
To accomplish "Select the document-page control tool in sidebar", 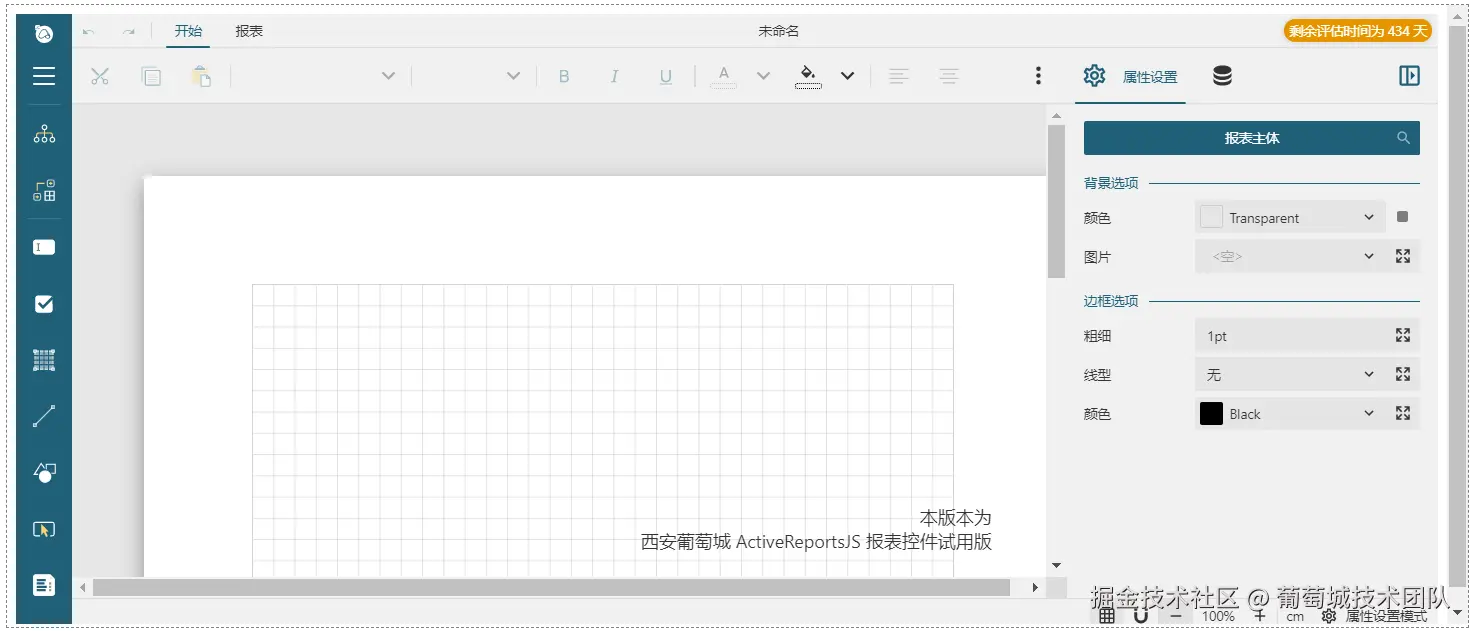I will pos(44,585).
